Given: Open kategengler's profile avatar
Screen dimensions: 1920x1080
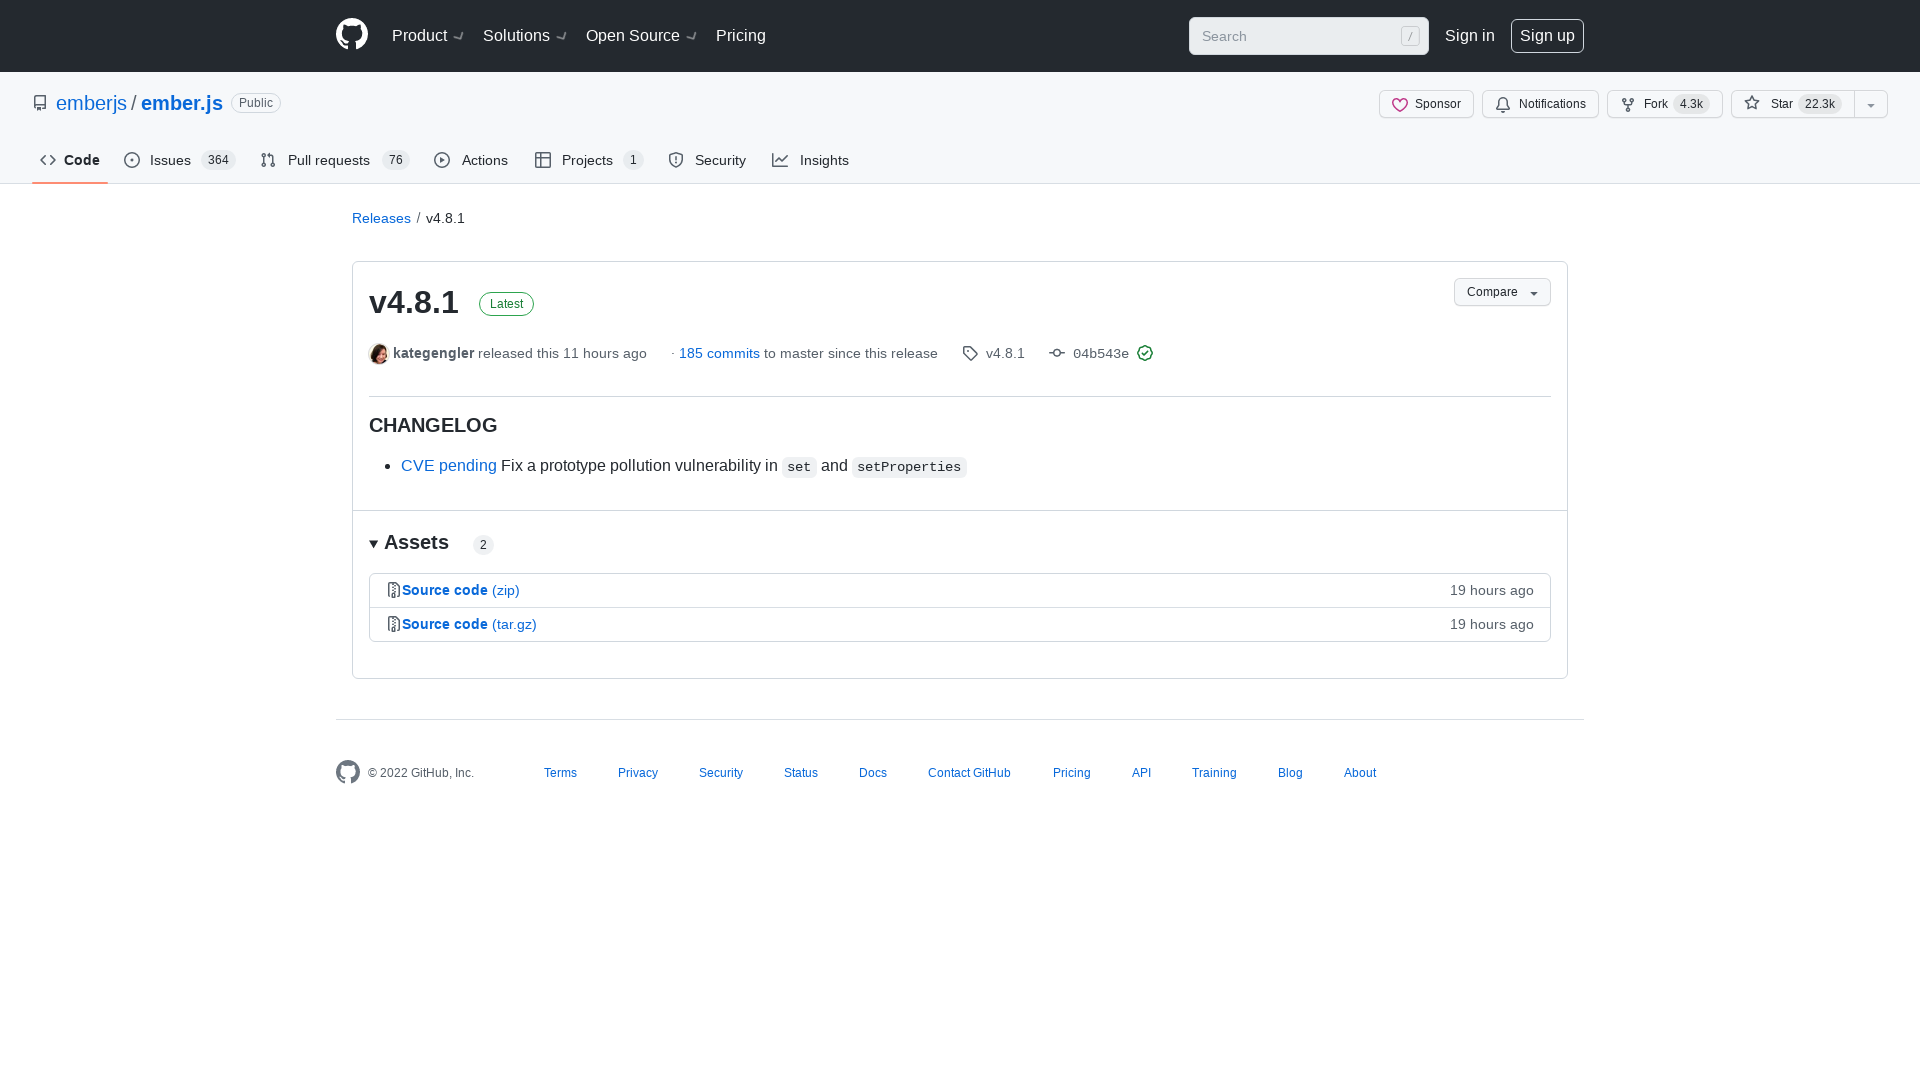Looking at the screenshot, I should click(x=379, y=353).
